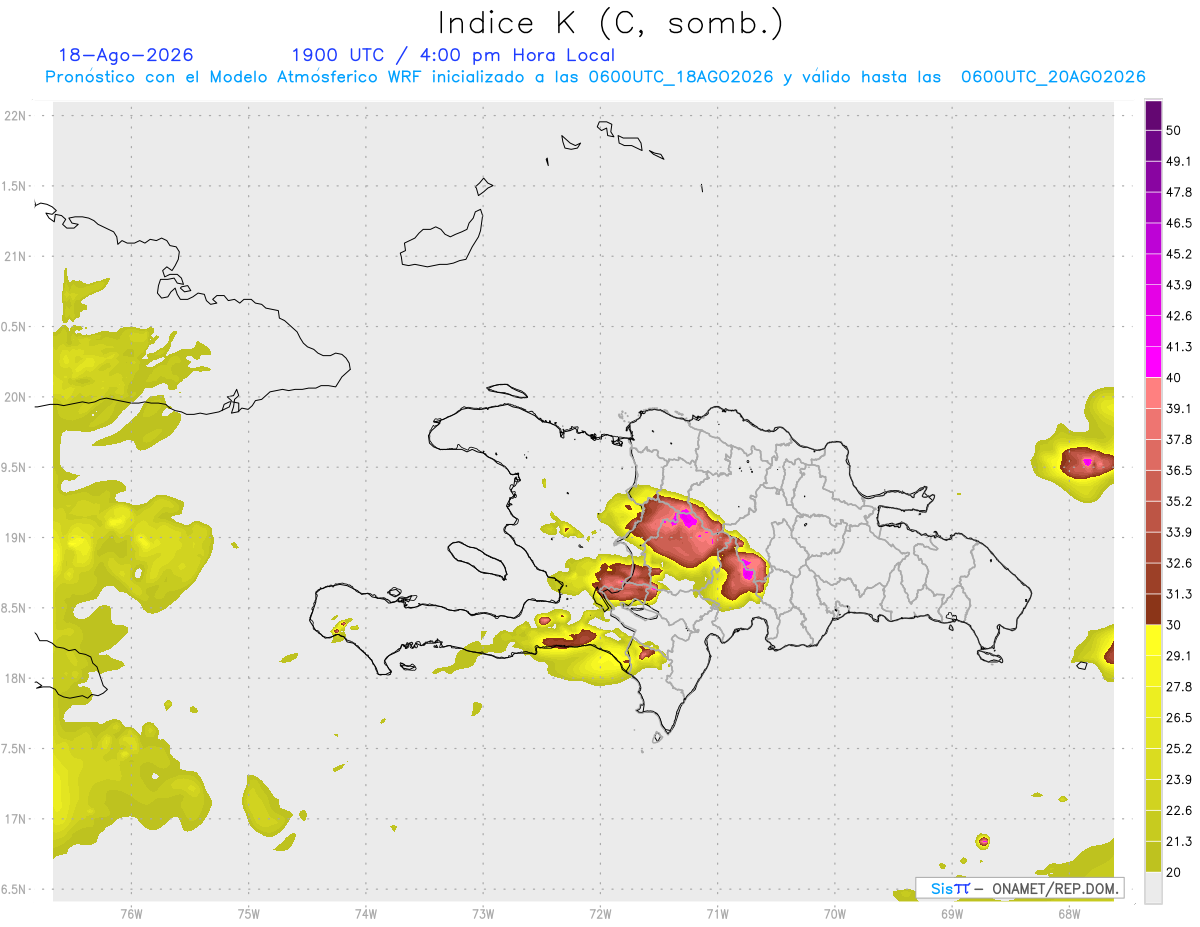
Task: Click the color scale value "29.1"
Action: (1179, 656)
